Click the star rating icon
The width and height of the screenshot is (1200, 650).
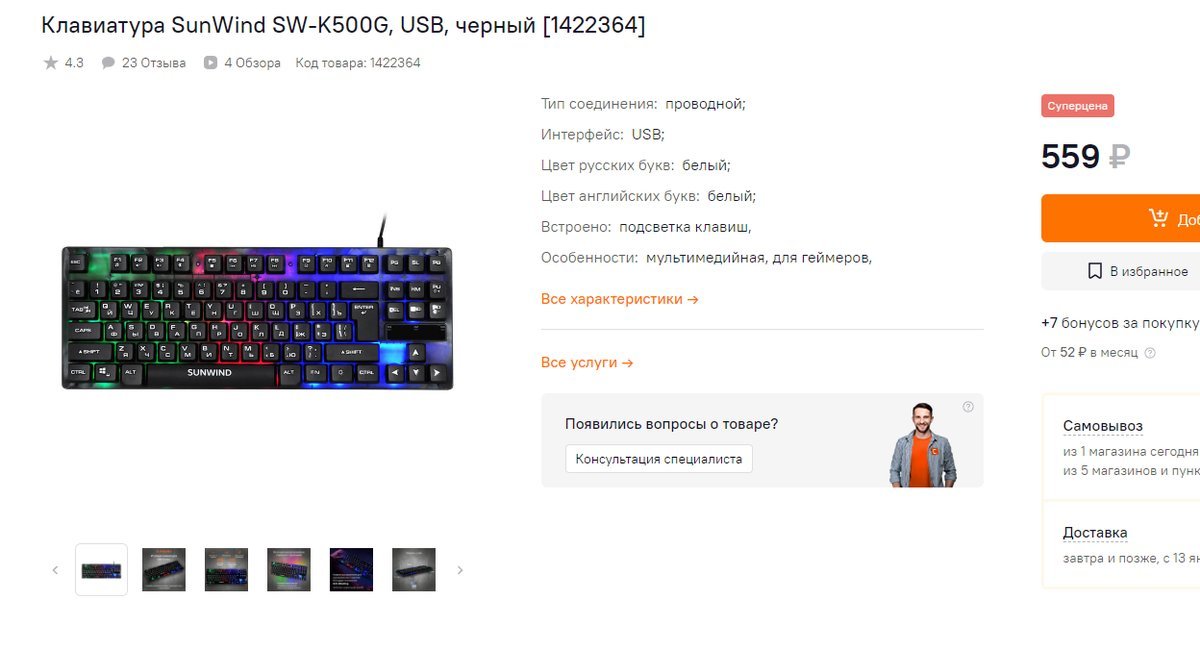coord(51,63)
